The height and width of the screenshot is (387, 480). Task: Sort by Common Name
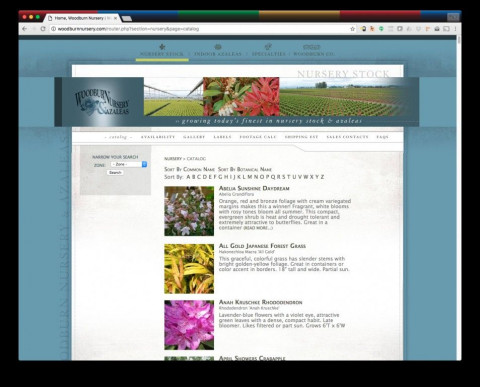click(x=189, y=169)
